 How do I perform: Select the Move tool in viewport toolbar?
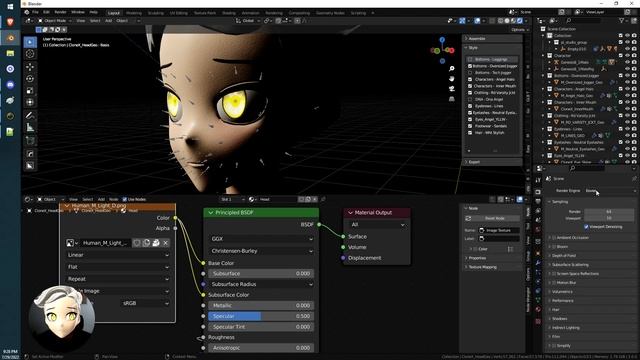pos(30,67)
